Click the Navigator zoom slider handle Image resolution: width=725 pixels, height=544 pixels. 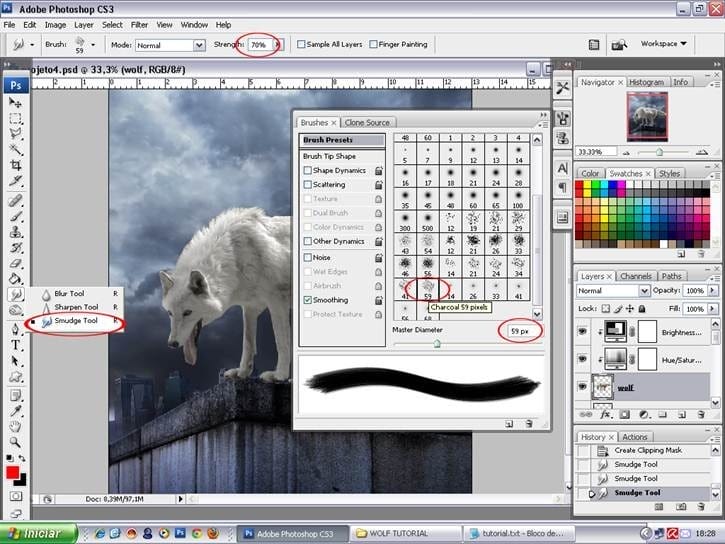pyautogui.click(x=659, y=152)
